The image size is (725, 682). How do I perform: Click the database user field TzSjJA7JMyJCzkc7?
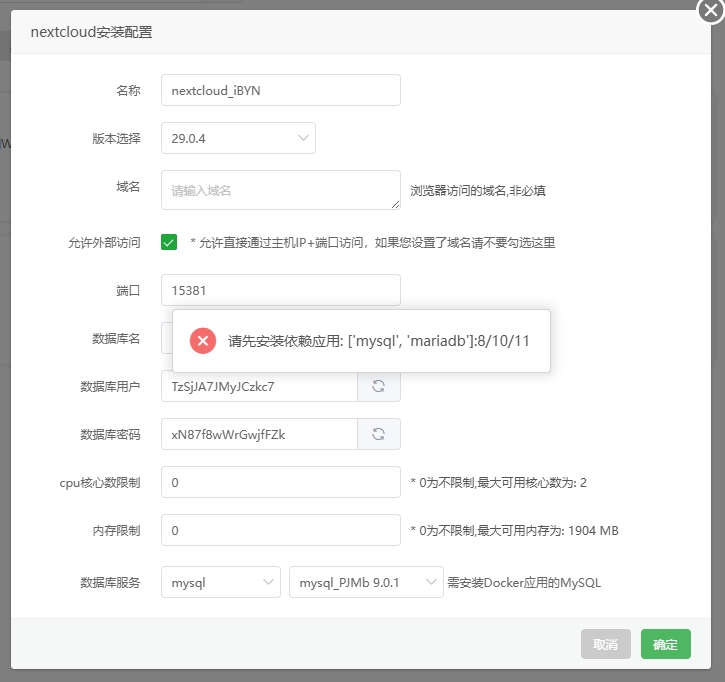coord(259,386)
